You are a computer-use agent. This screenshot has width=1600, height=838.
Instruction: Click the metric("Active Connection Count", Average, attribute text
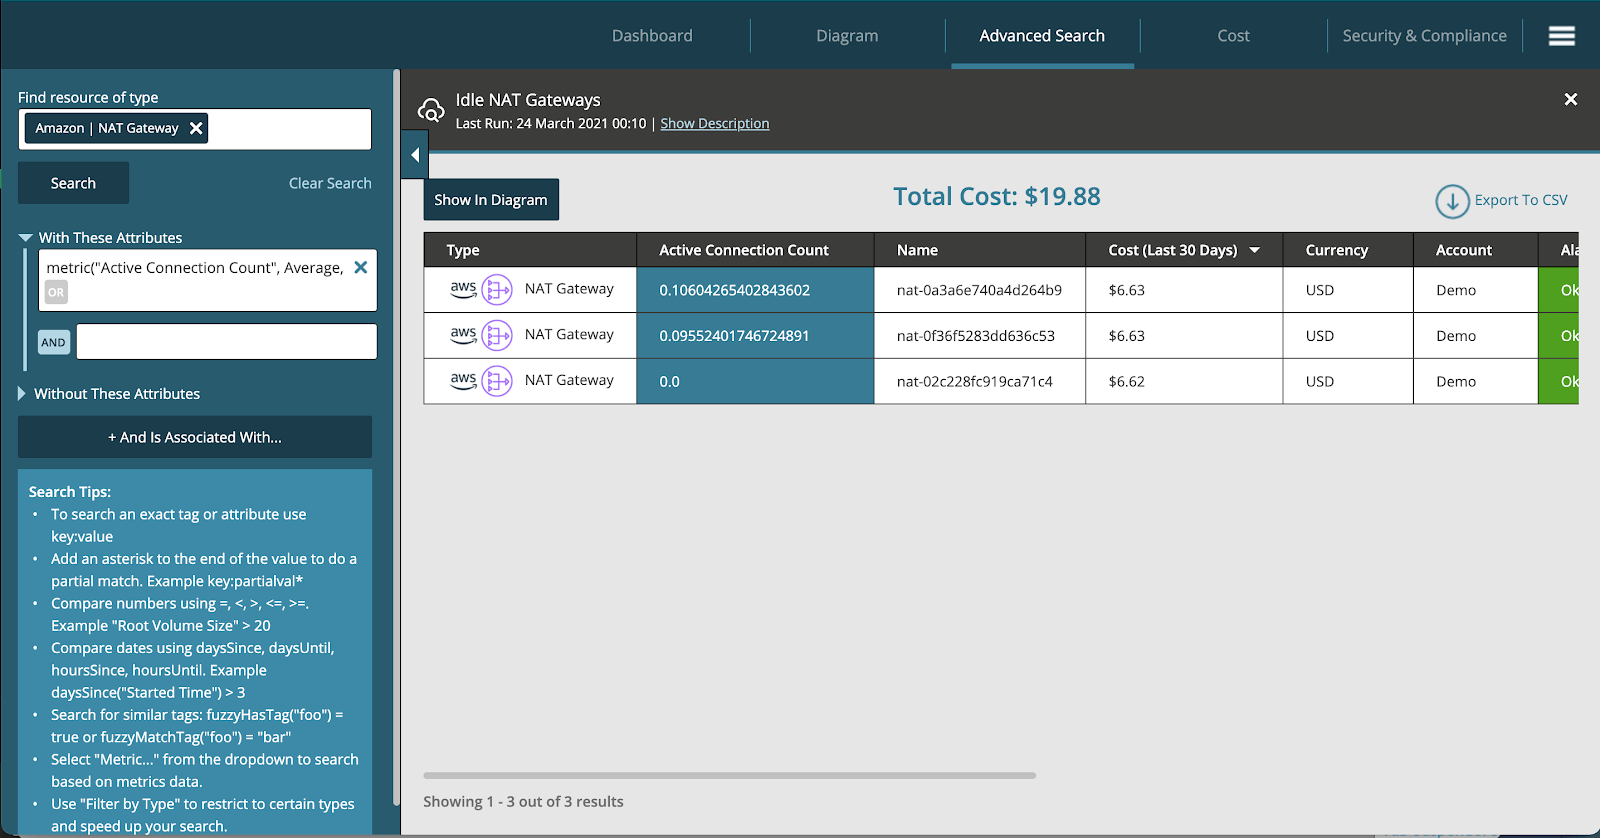195,267
